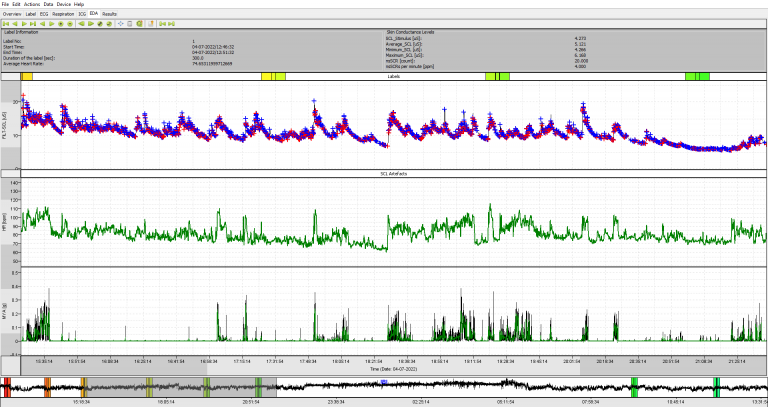Open the File menu

(x=5, y=4)
